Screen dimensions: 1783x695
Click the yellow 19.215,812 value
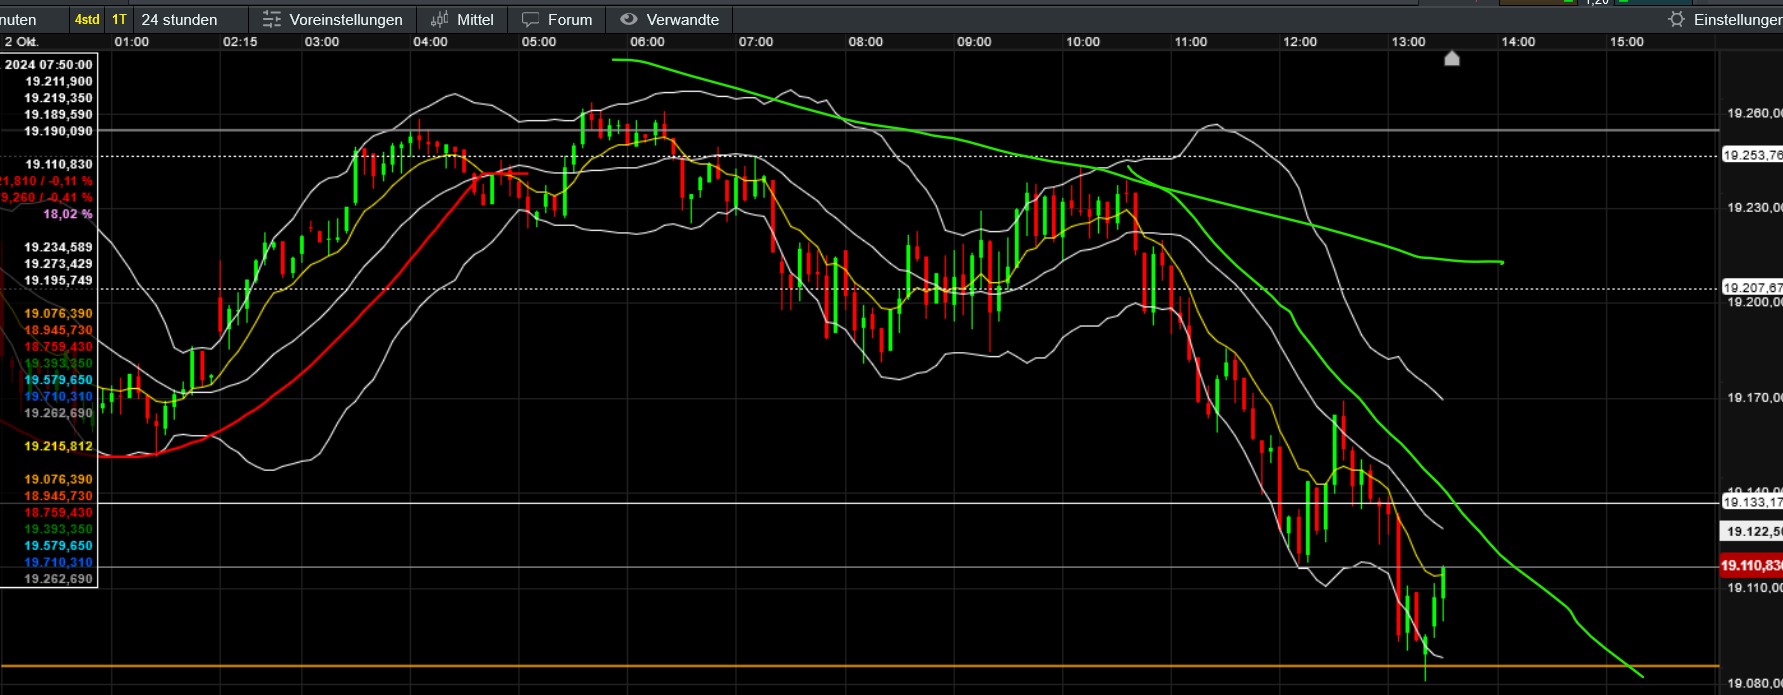coord(59,446)
